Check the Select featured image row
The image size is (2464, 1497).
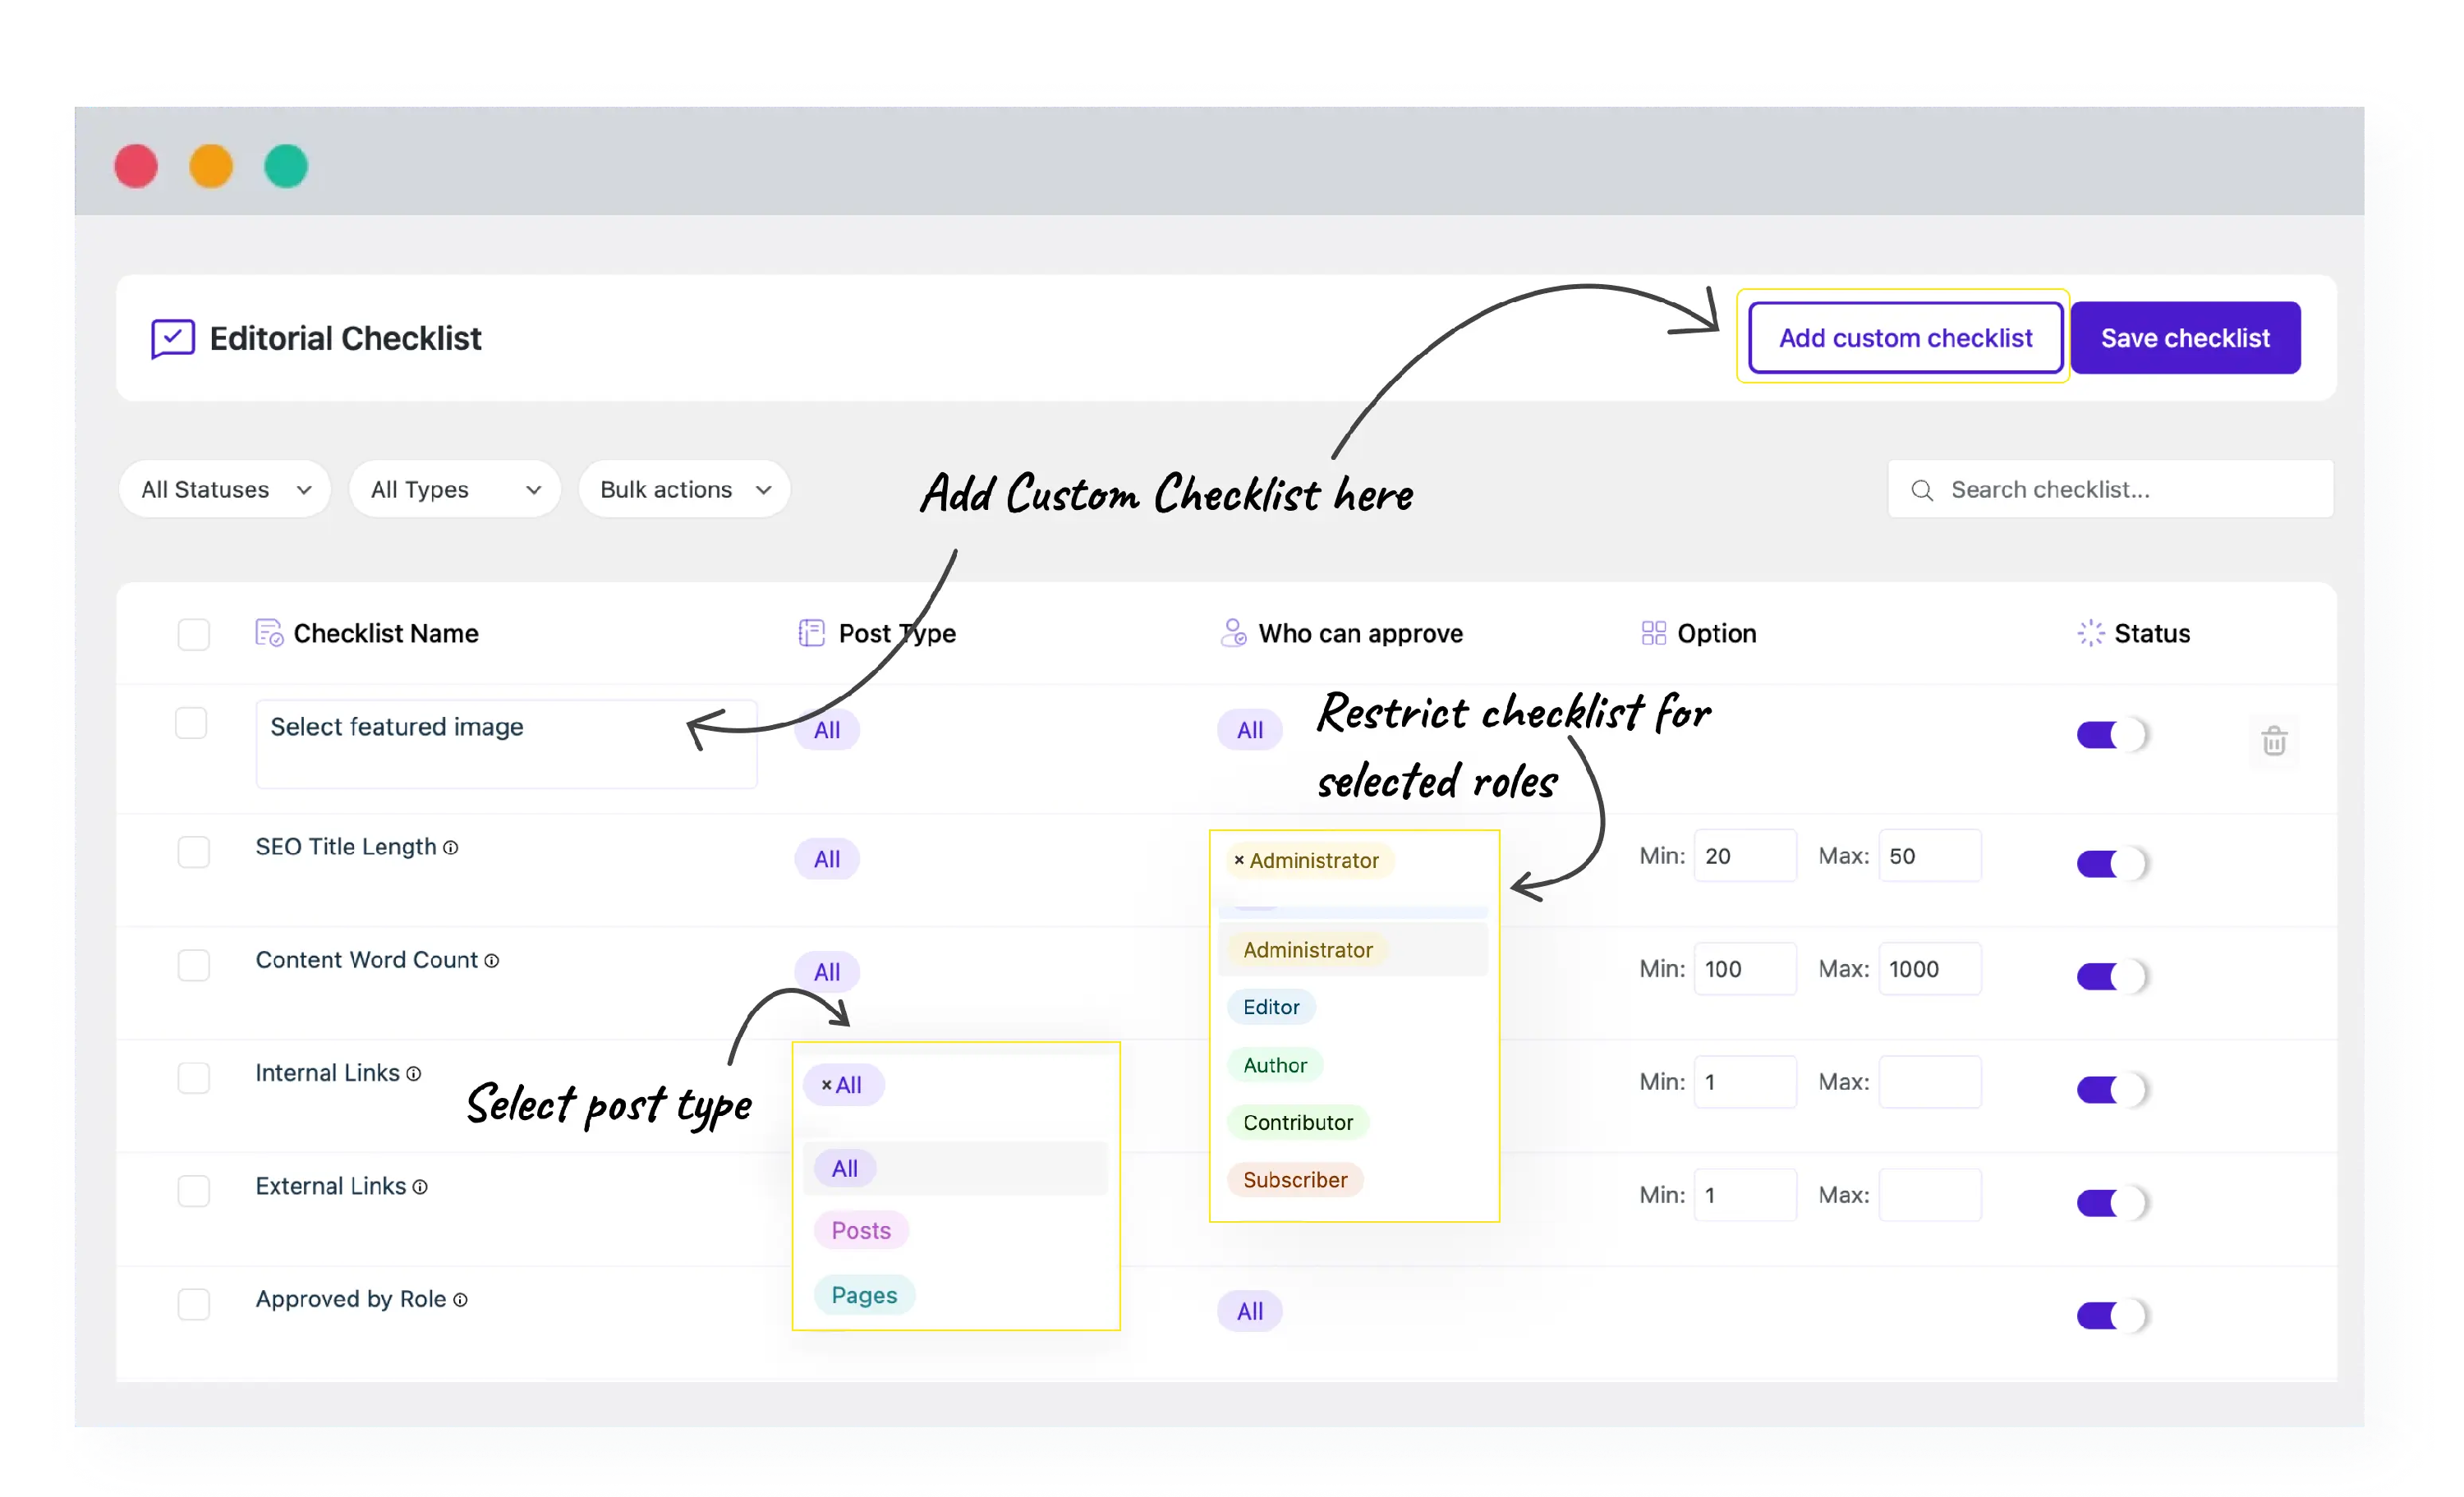(x=191, y=723)
